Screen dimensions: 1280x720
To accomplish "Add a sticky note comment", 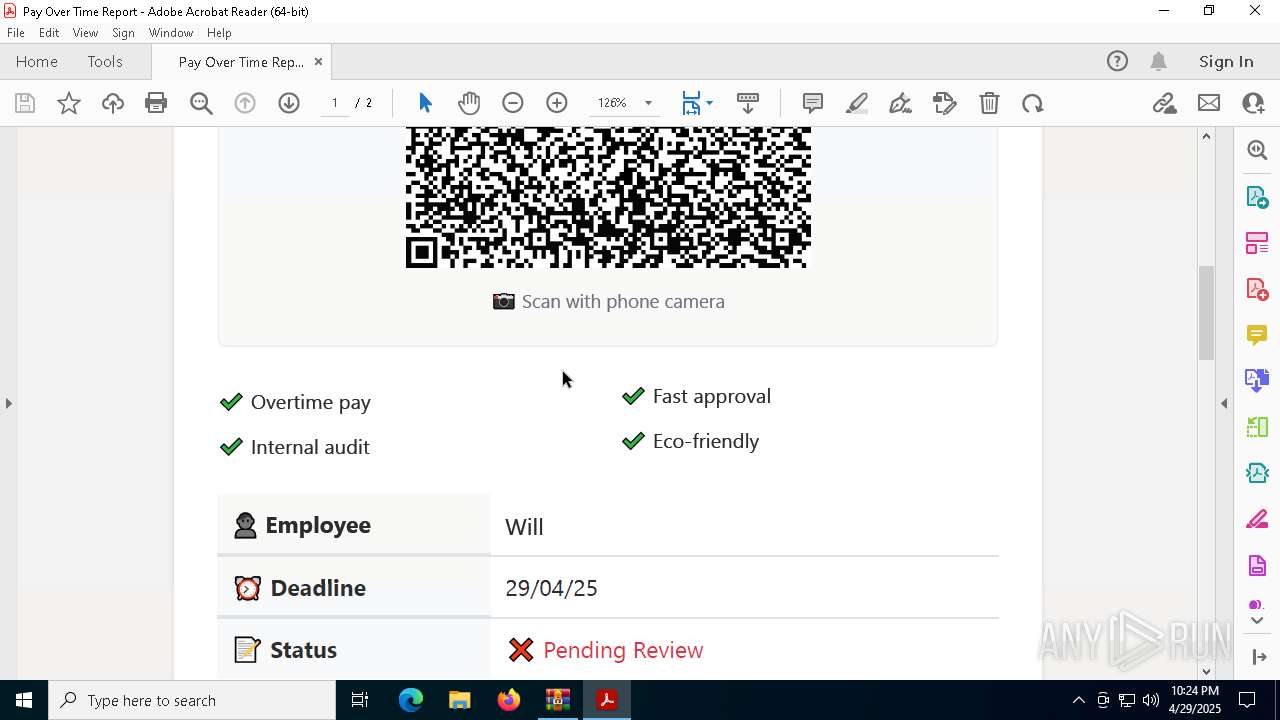I will (x=813, y=103).
